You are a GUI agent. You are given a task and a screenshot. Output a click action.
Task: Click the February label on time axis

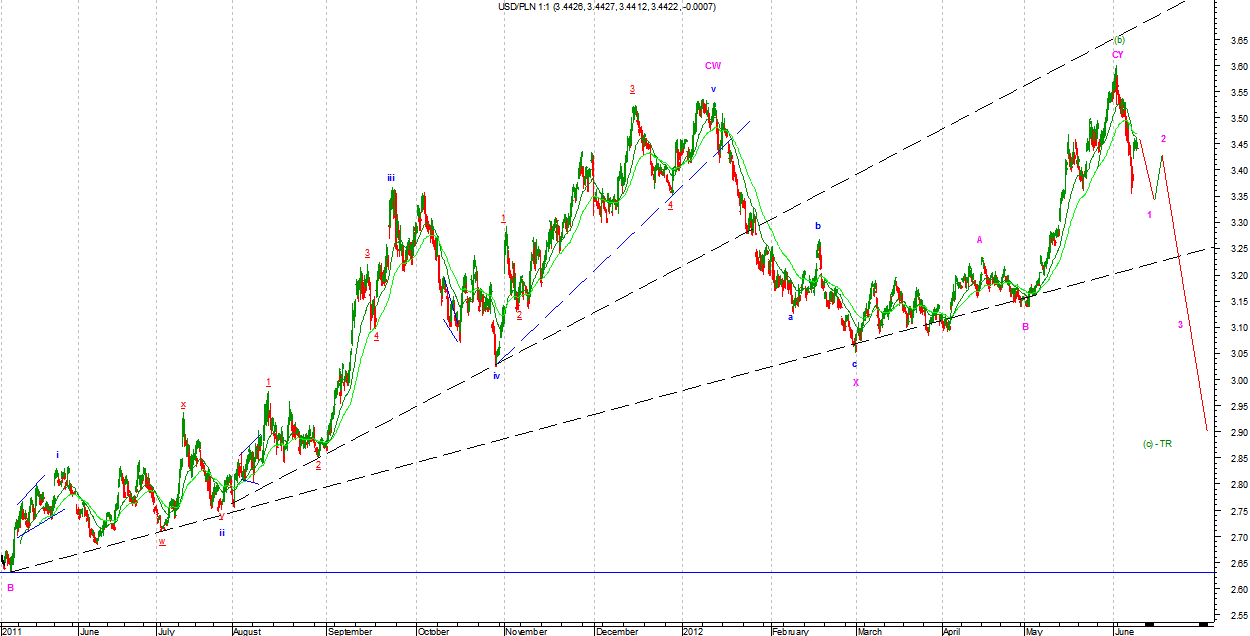click(791, 631)
